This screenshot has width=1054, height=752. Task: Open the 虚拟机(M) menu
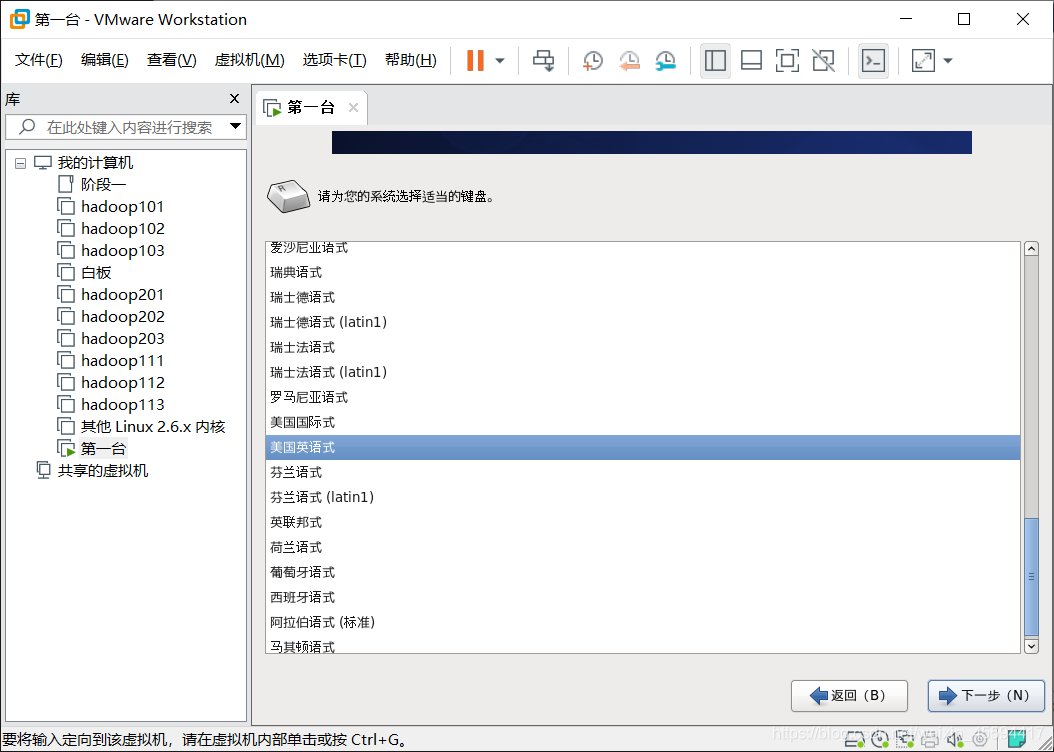coord(249,60)
